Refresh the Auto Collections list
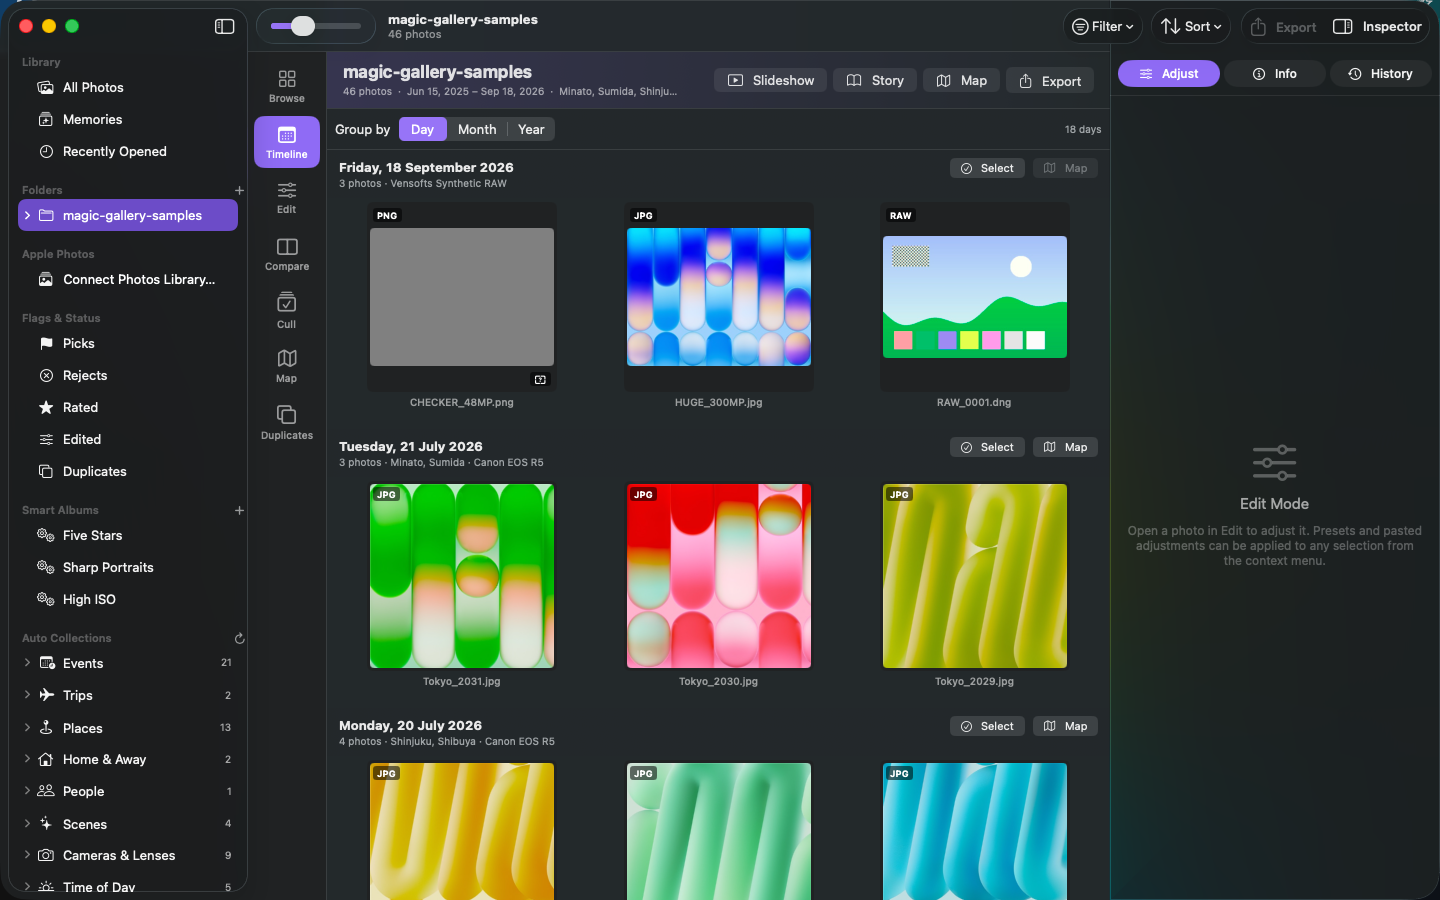The image size is (1440, 900). pos(239,638)
